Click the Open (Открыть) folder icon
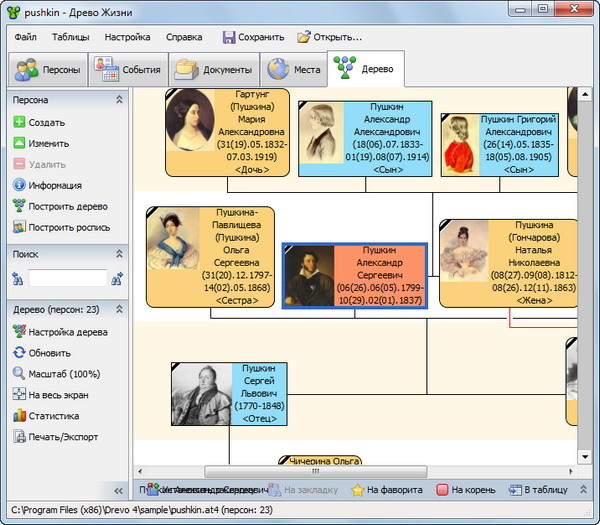600x525 pixels. pos(304,37)
